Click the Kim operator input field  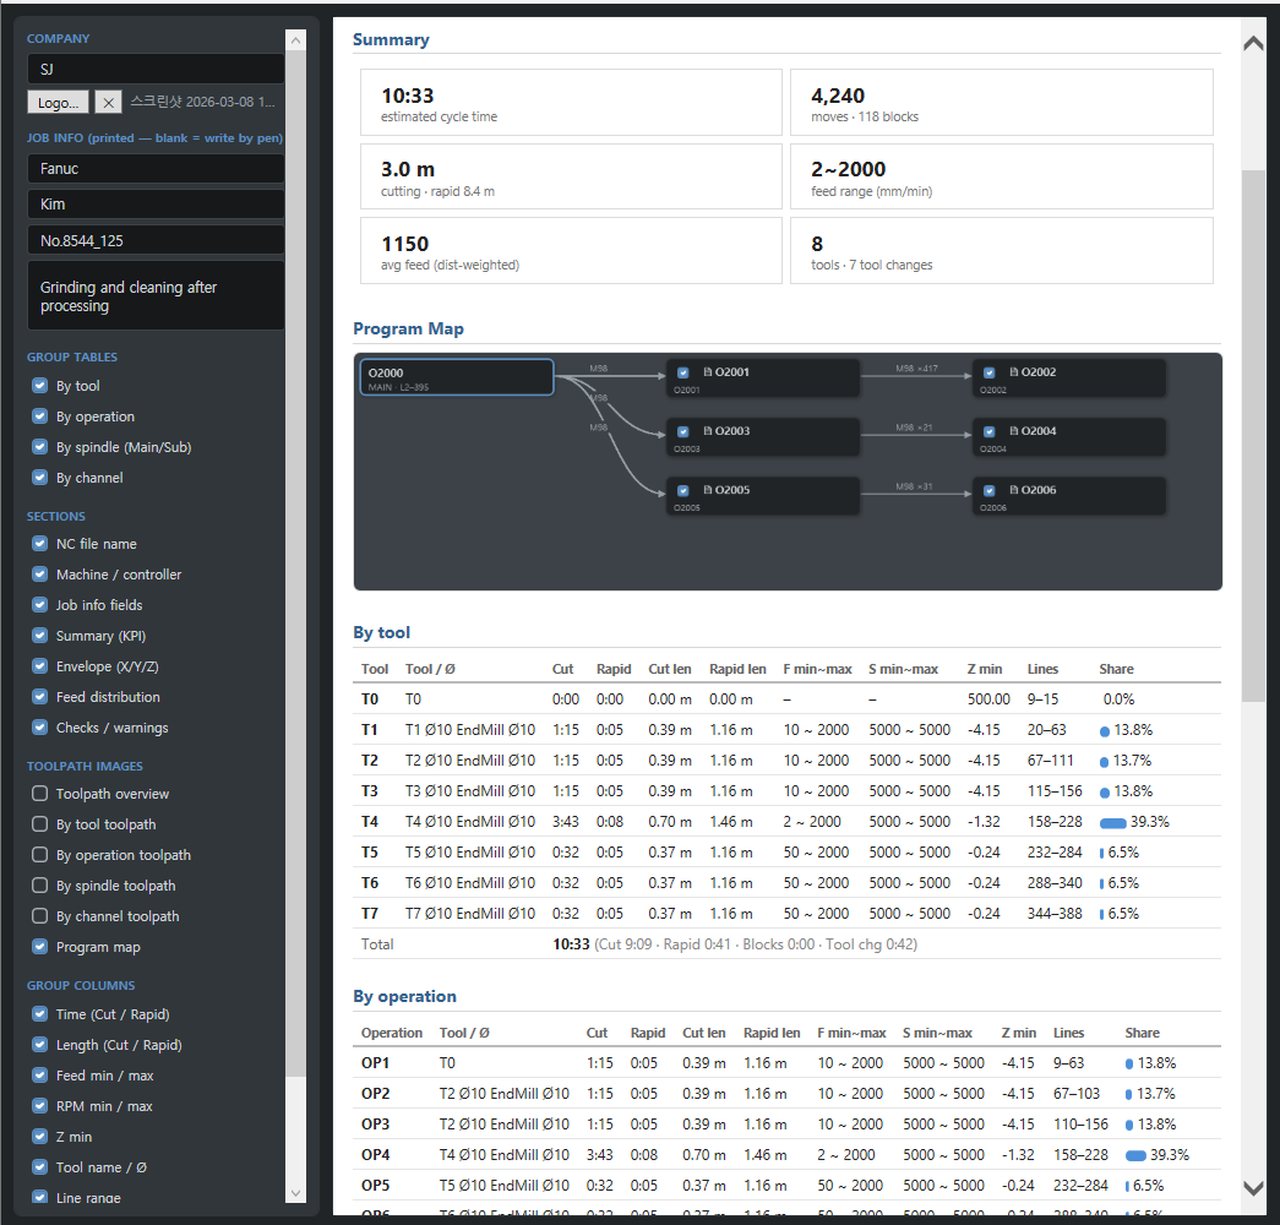156,204
